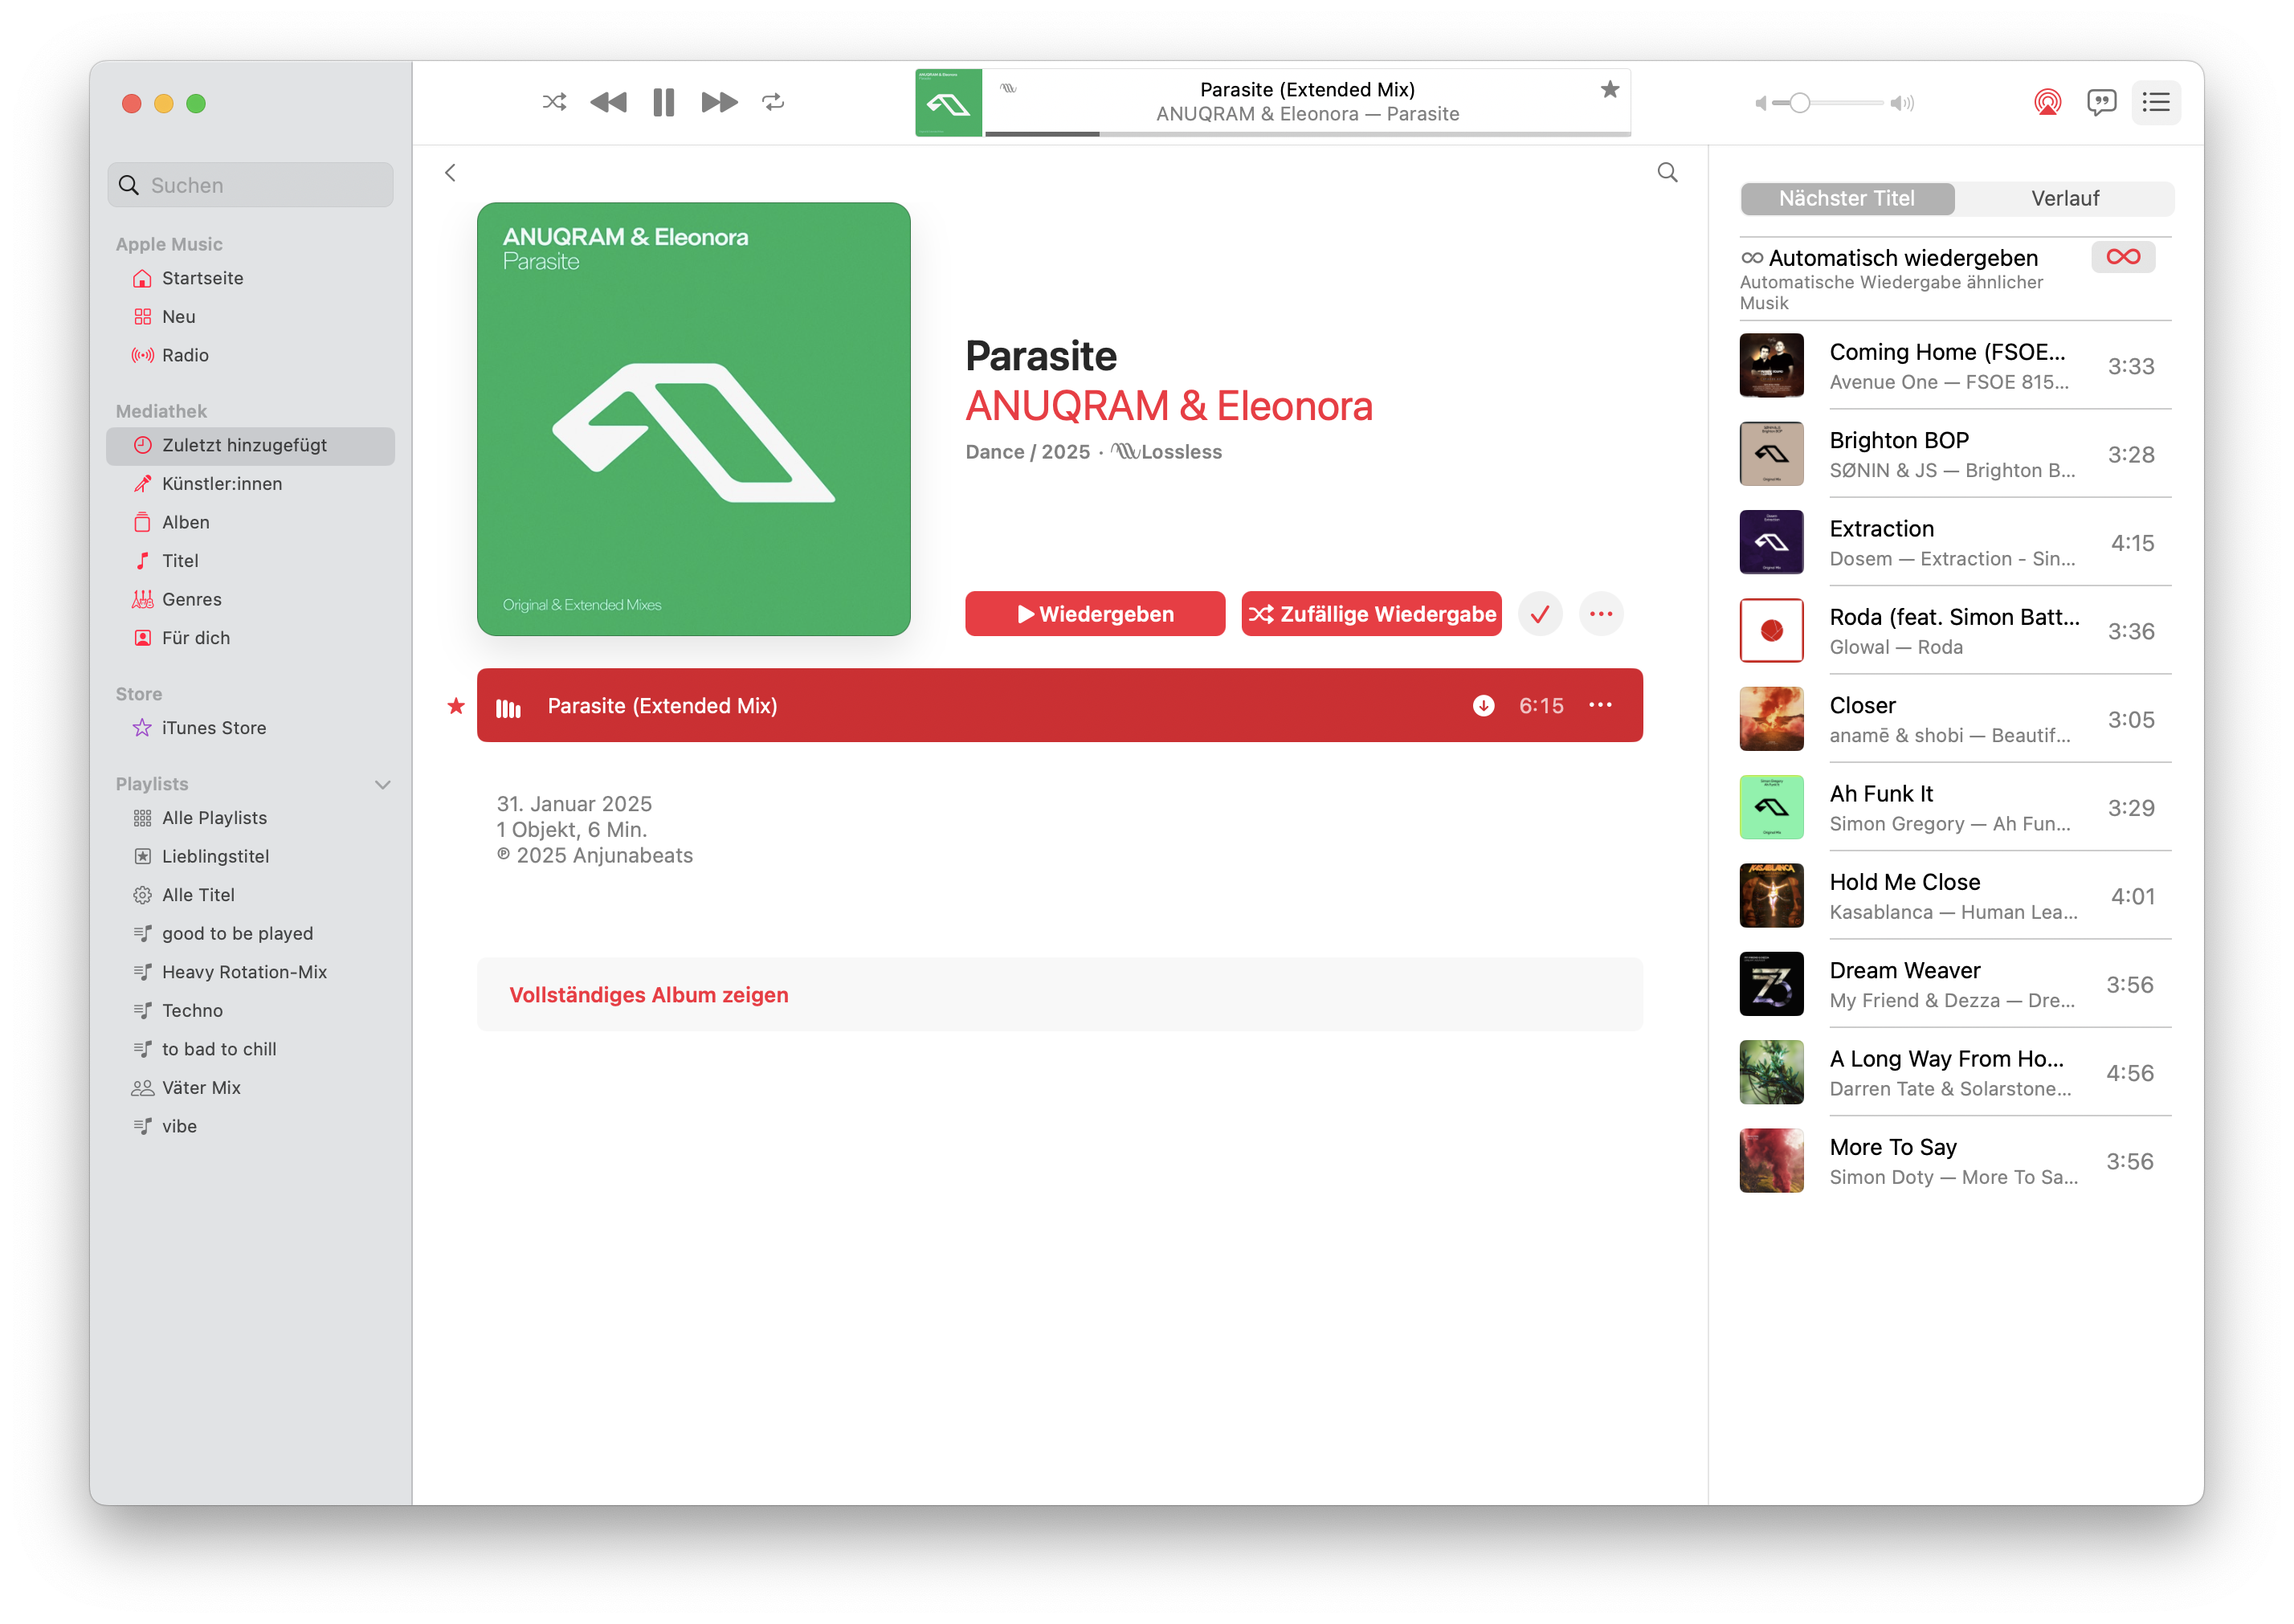Click Vollständiges Album zeigen link
The image size is (2294, 1624).
[649, 995]
